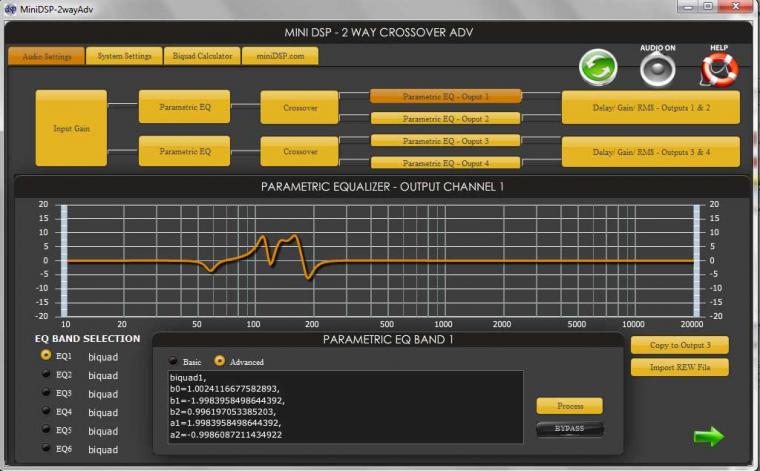Image resolution: width=760 pixels, height=471 pixels.
Task: Select the EQ6 band radio button
Action: pos(46,448)
